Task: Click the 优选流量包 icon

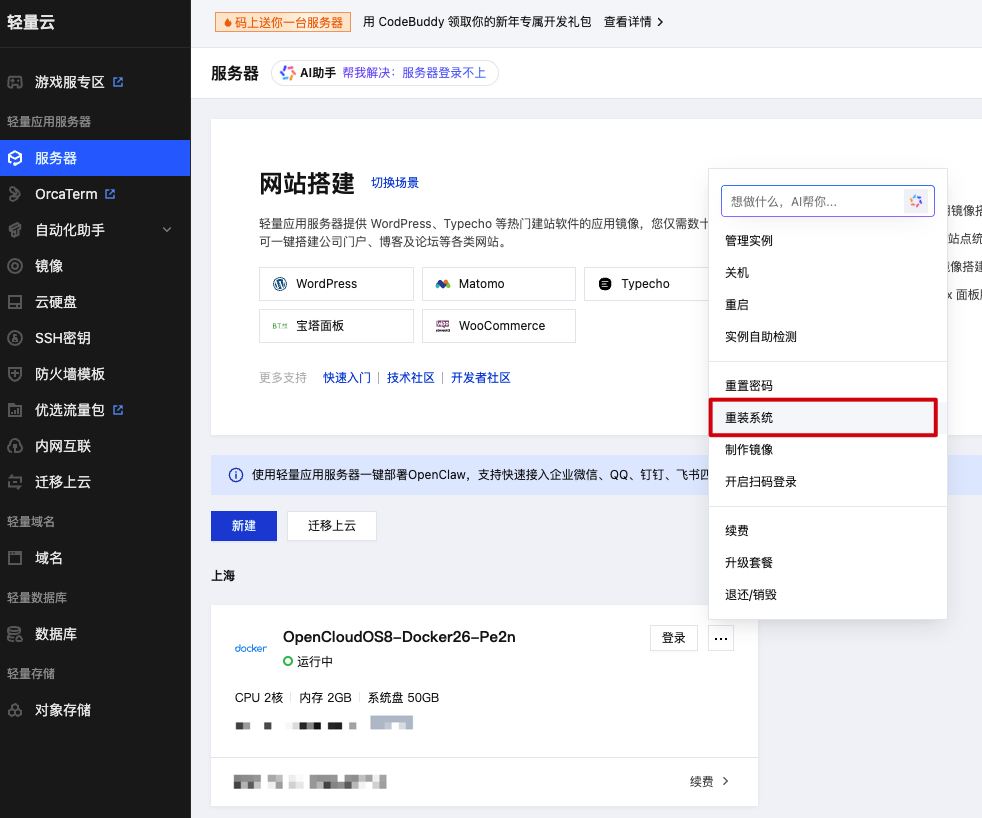Action: click(15, 410)
